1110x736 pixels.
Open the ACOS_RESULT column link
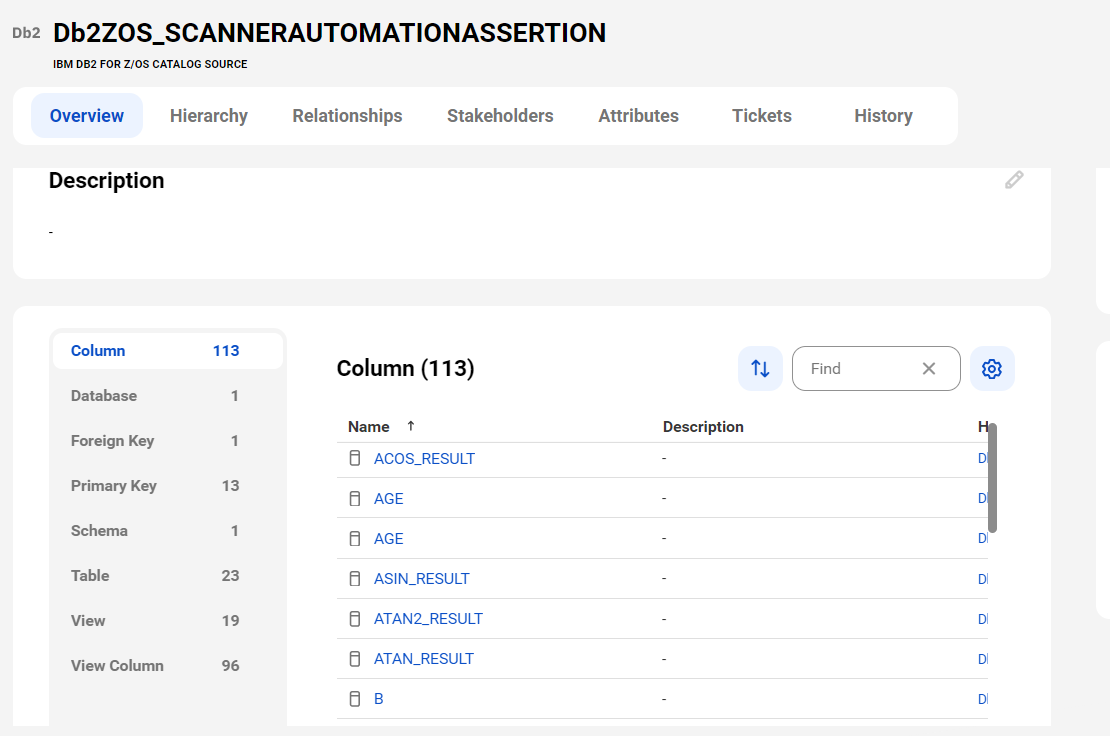pyautogui.click(x=424, y=459)
